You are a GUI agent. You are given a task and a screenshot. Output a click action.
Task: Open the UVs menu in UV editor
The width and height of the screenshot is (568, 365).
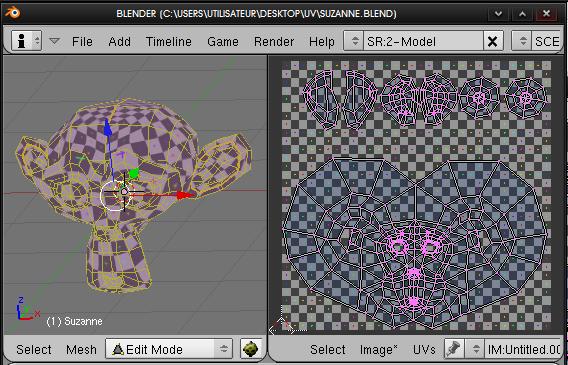(424, 350)
